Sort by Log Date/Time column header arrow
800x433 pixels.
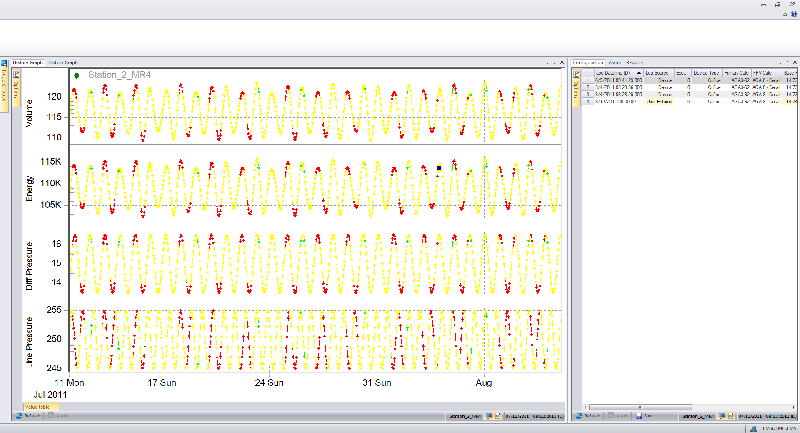tap(638, 73)
